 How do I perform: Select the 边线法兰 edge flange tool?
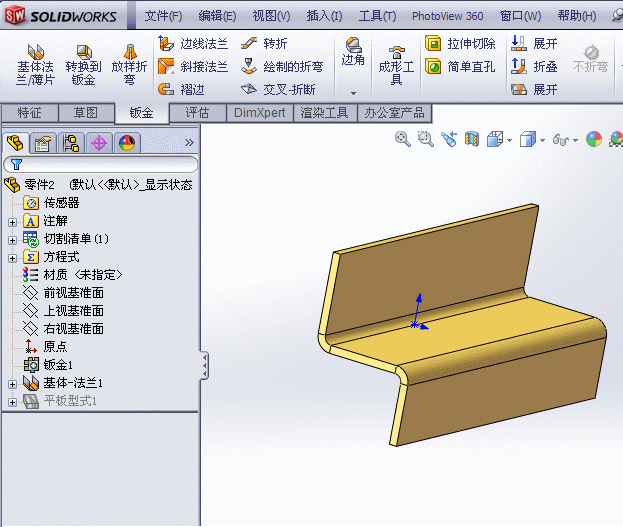click(193, 43)
